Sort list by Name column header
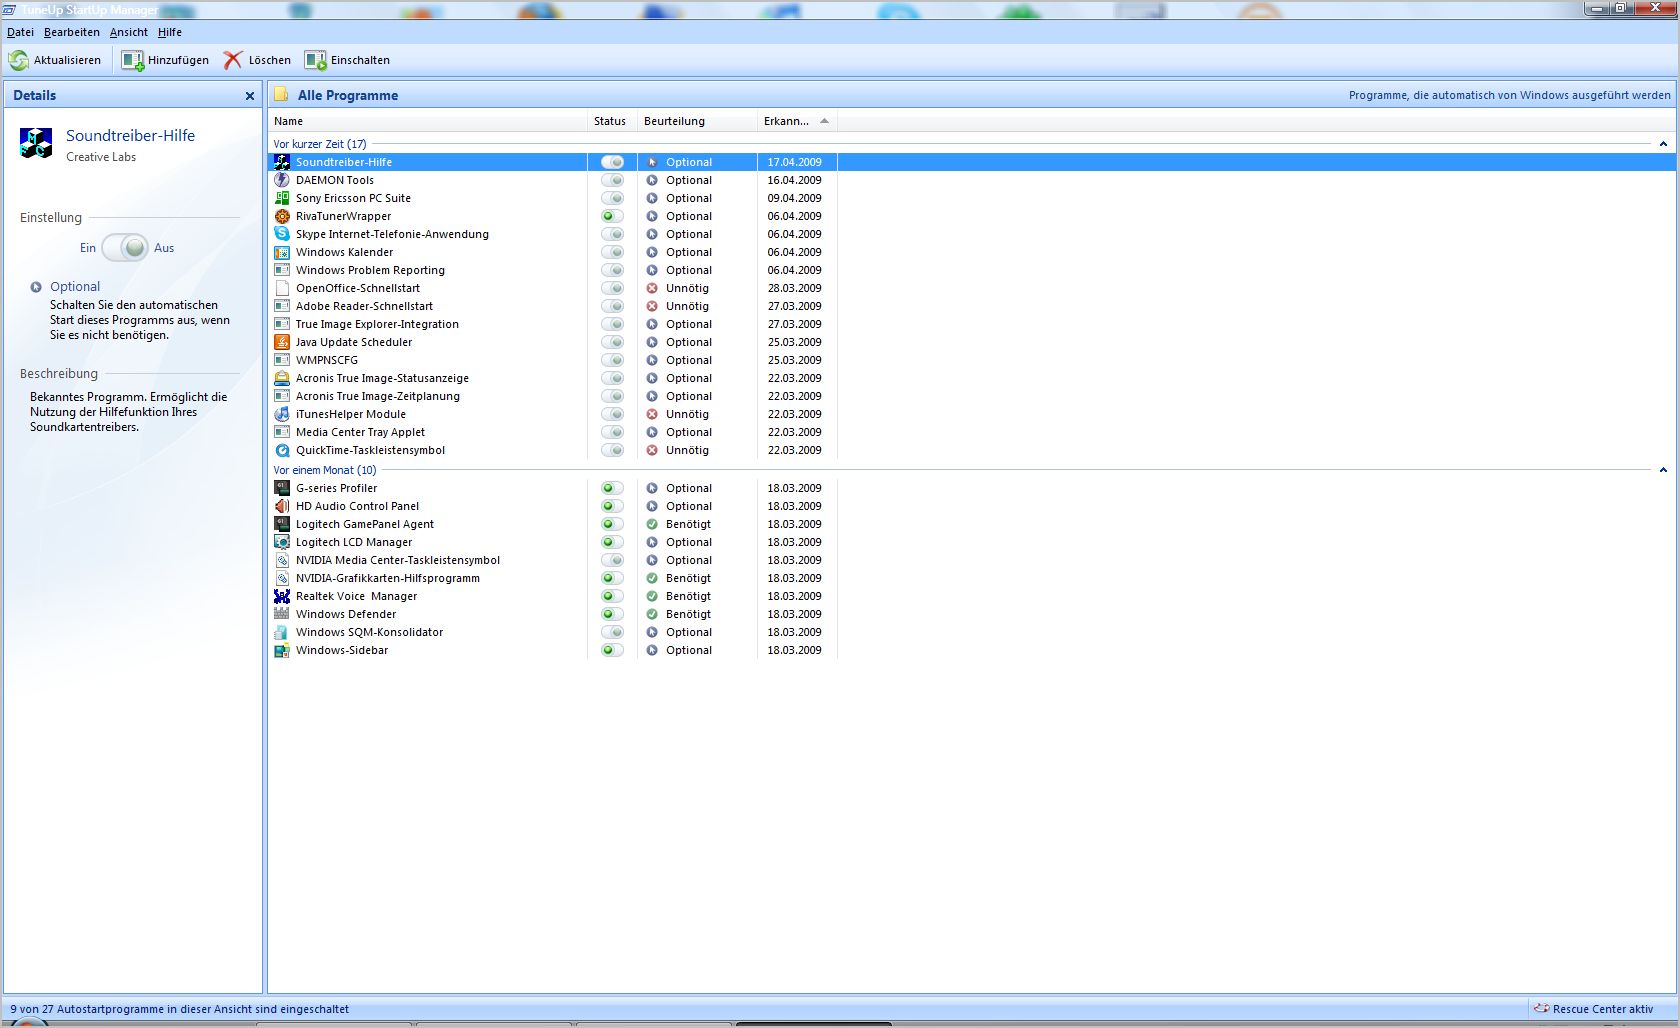Image resolution: width=1680 pixels, height=1028 pixels. [427, 121]
